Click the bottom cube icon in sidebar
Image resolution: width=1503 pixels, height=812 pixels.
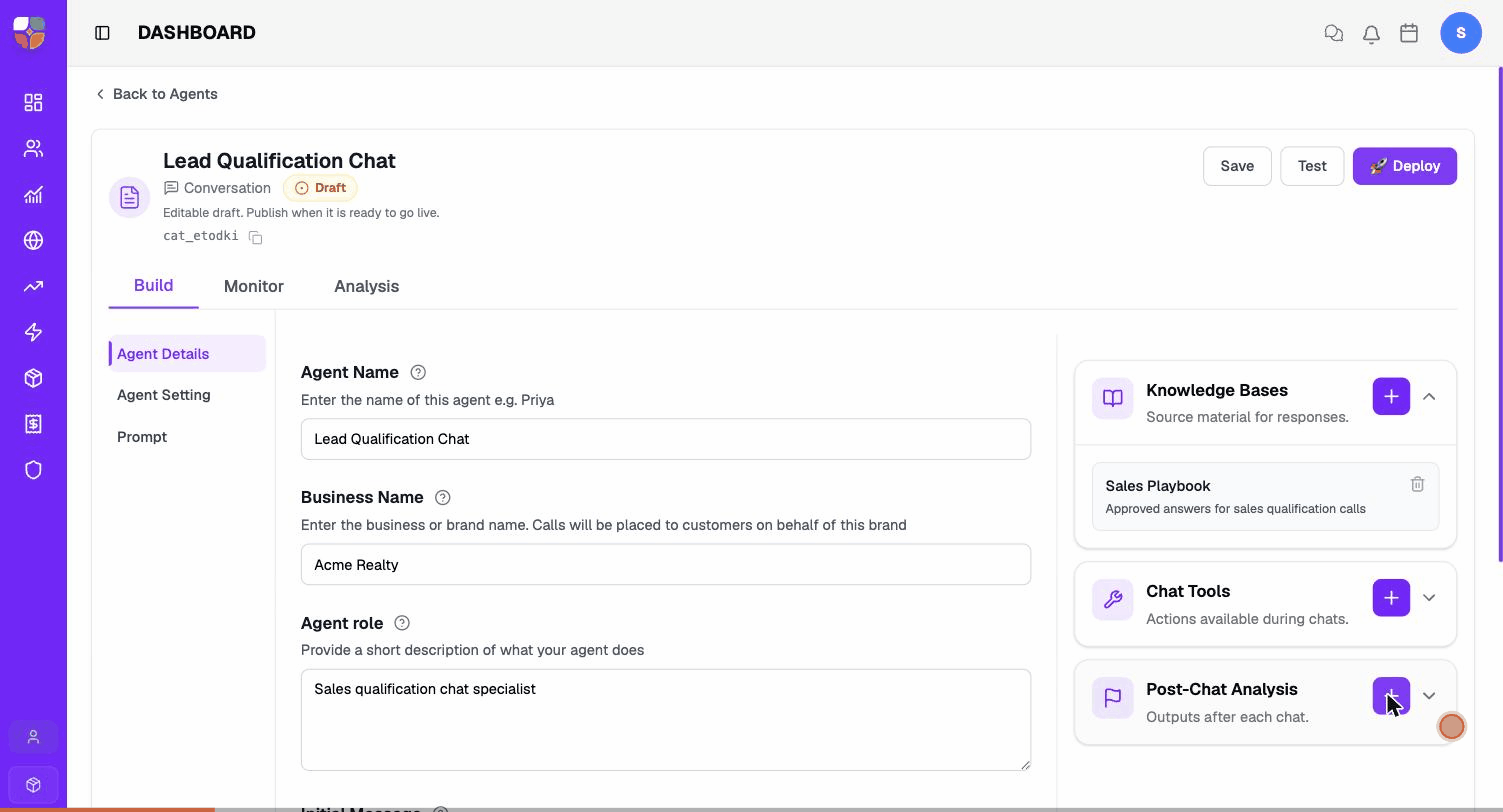tap(33, 785)
